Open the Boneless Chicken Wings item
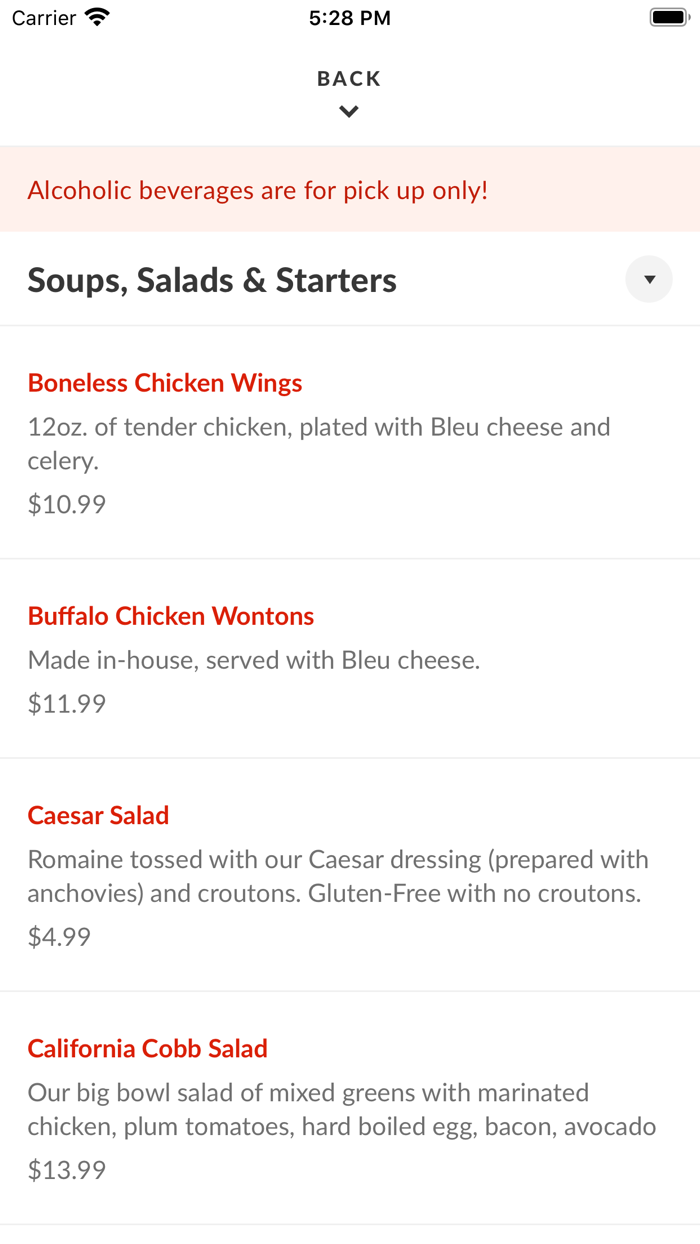The image size is (700, 1244). click(x=165, y=383)
